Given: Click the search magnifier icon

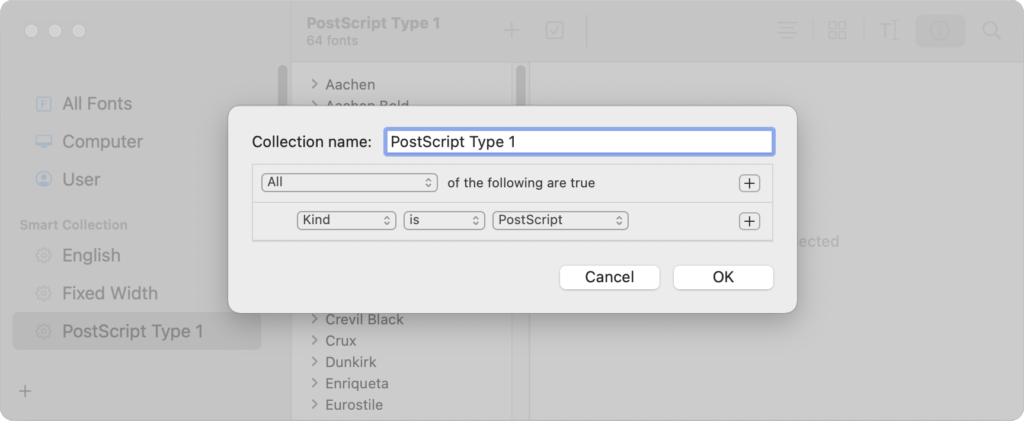Looking at the screenshot, I should [x=992, y=30].
